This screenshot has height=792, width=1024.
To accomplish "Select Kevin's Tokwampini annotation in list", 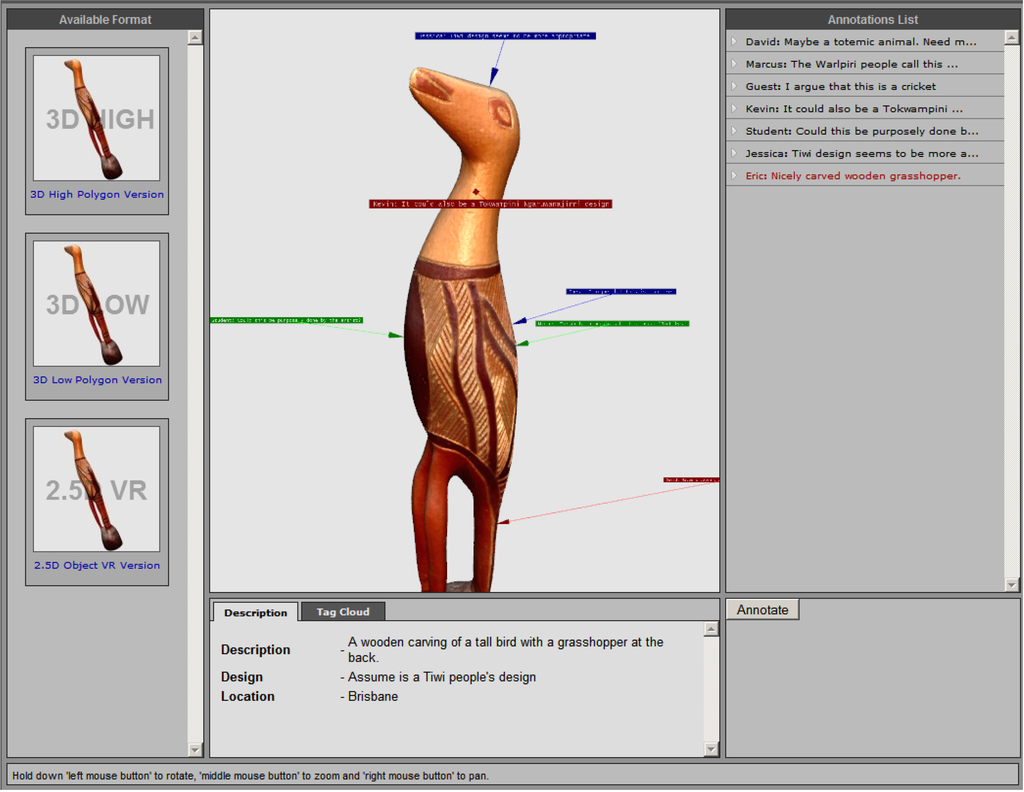I will coord(853,108).
